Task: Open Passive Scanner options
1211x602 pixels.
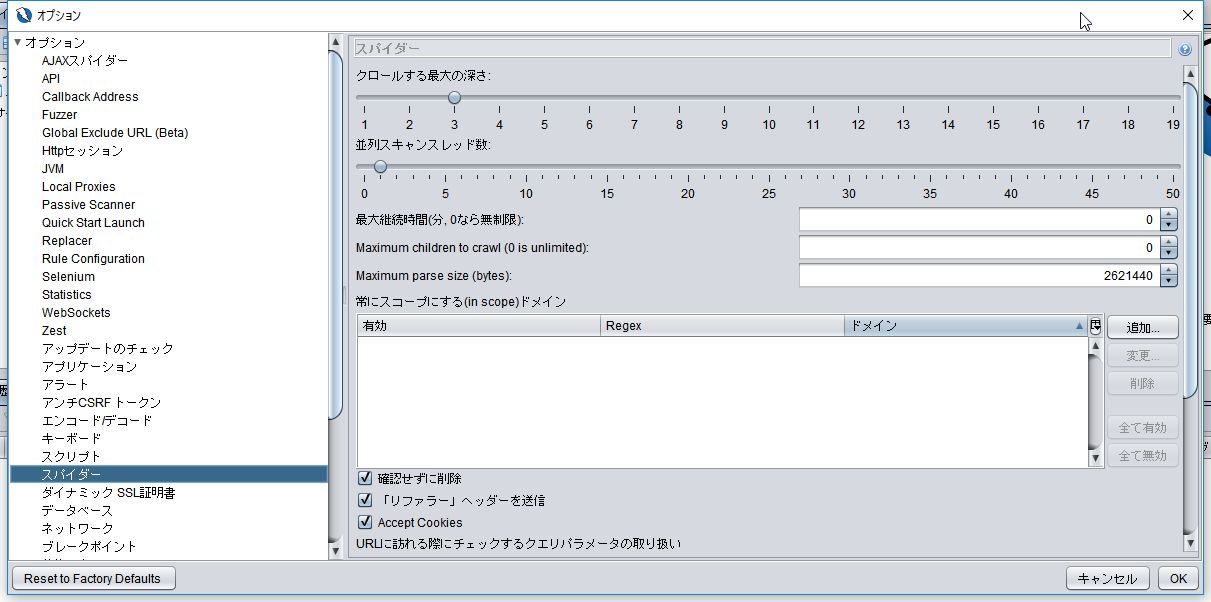Action: 88,205
